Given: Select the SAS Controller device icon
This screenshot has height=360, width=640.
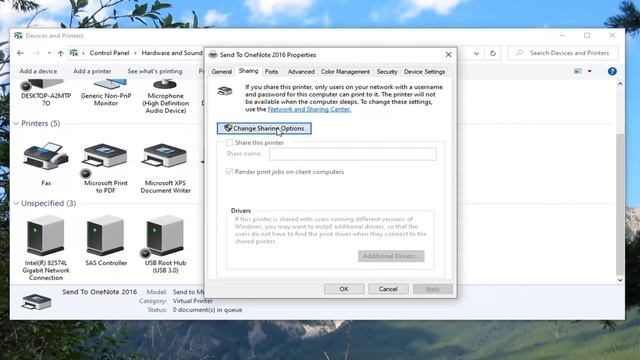Looking at the screenshot, I should [105, 236].
